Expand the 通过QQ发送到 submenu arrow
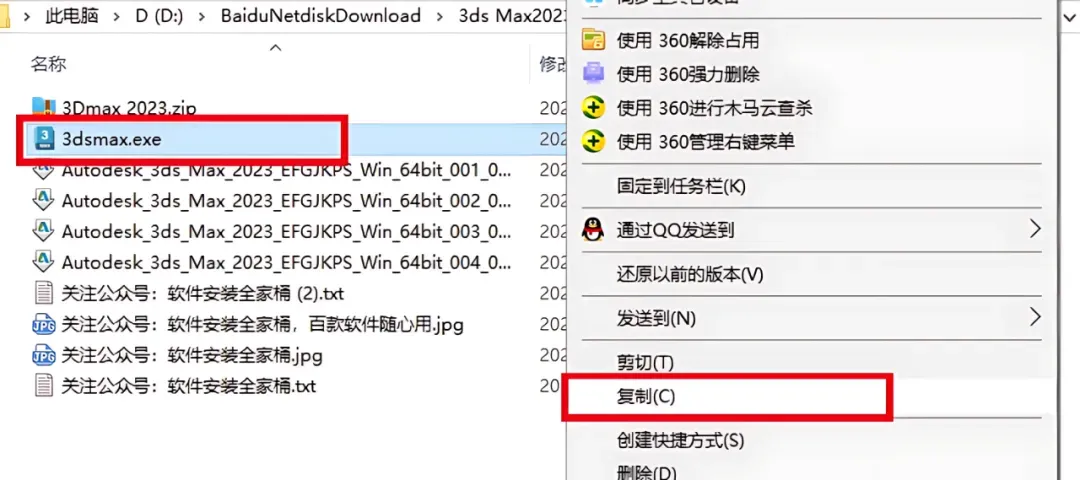The height and width of the screenshot is (480, 1080). (1035, 228)
